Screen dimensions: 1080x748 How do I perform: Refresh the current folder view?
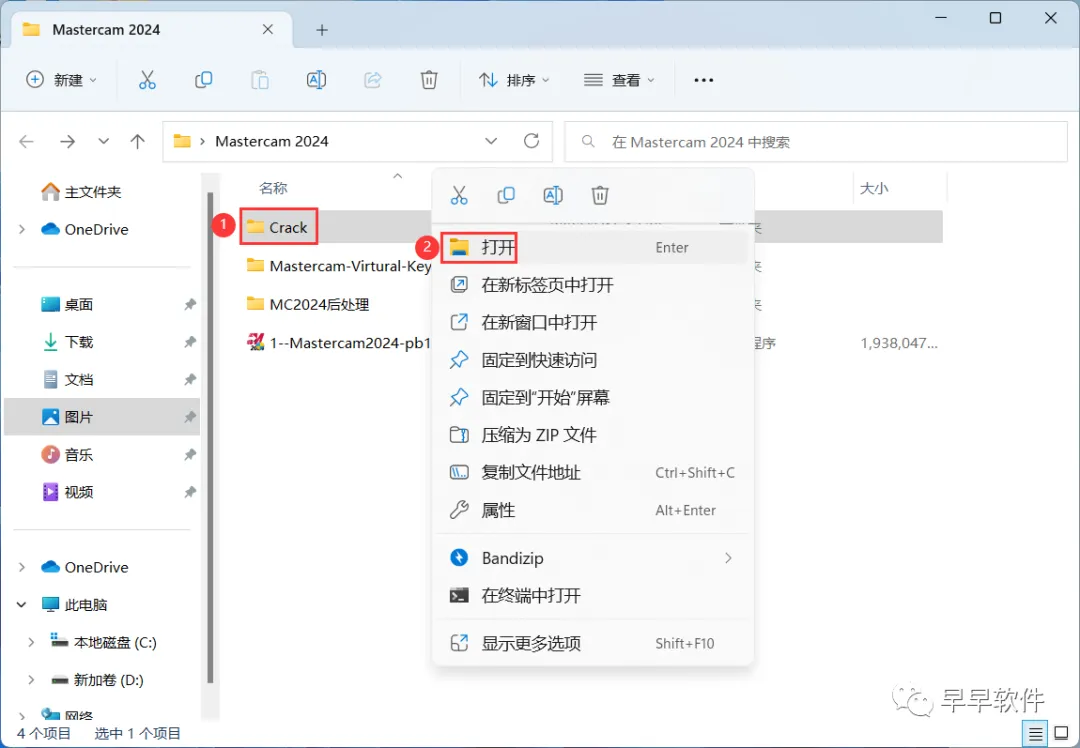click(x=531, y=141)
